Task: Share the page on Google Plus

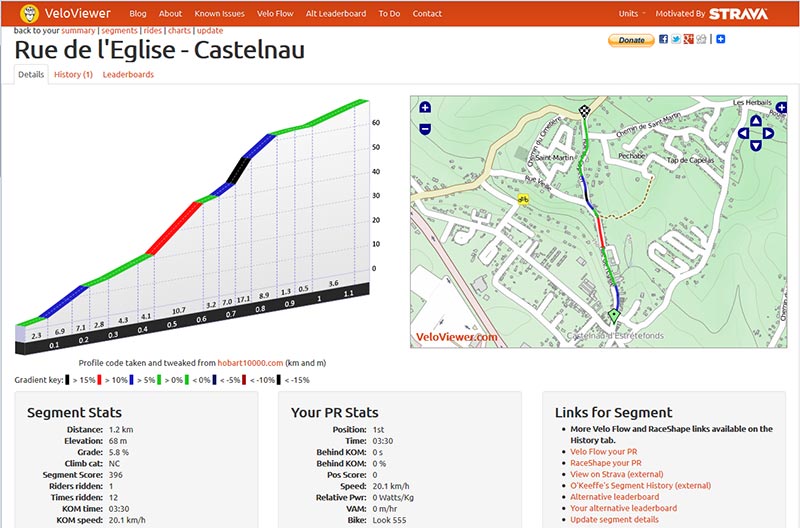Action: [x=689, y=39]
